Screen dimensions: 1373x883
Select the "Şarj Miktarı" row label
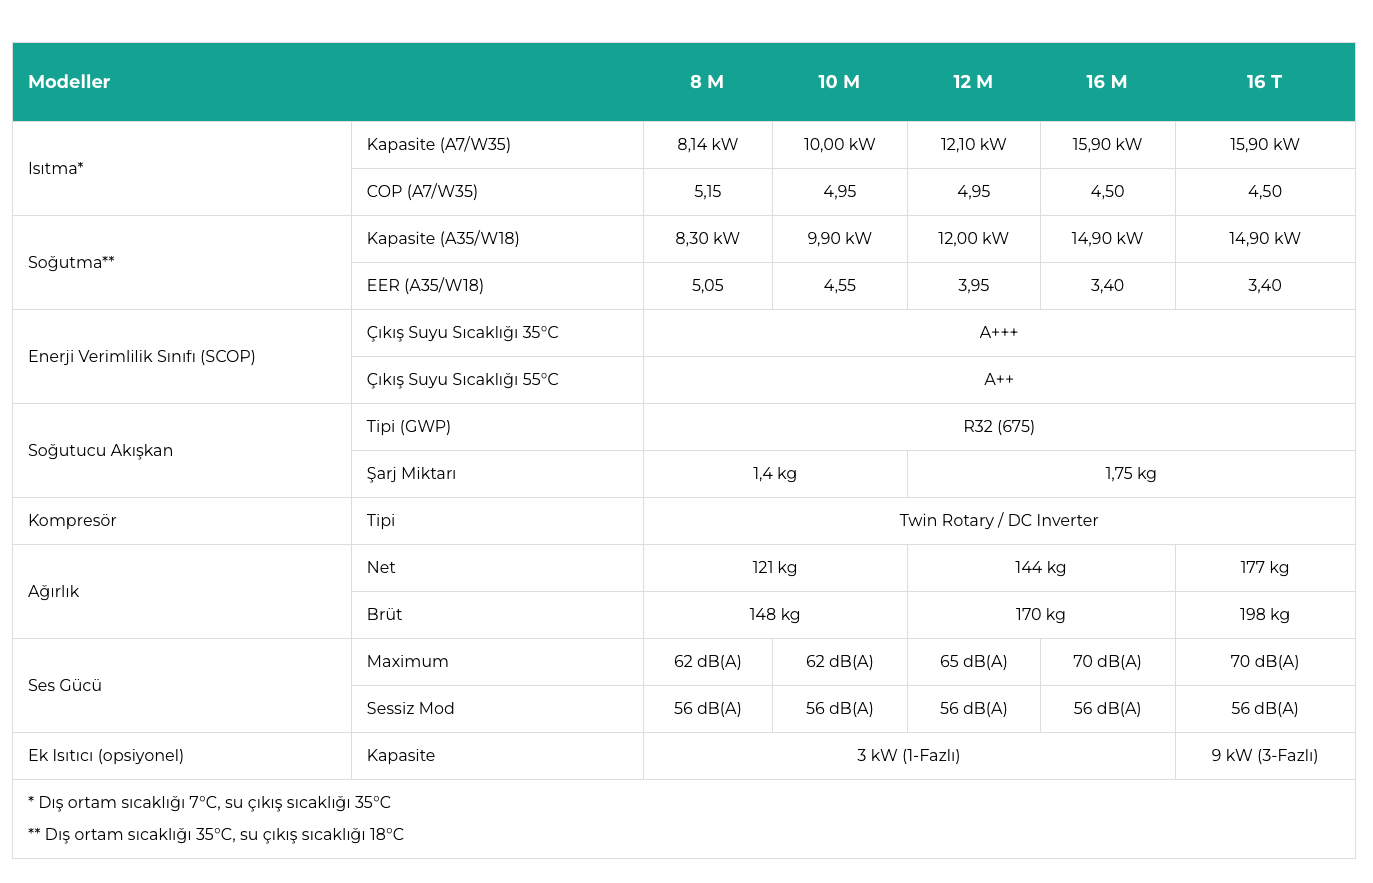point(411,473)
